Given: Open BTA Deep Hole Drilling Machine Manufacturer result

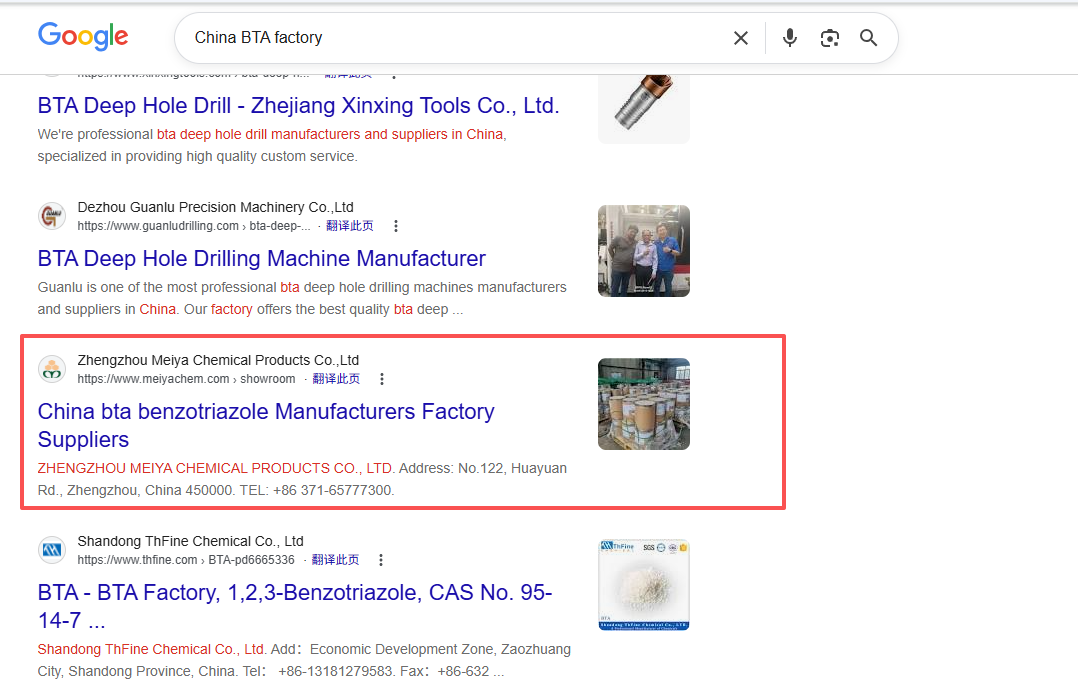Looking at the screenshot, I should click(x=261, y=259).
